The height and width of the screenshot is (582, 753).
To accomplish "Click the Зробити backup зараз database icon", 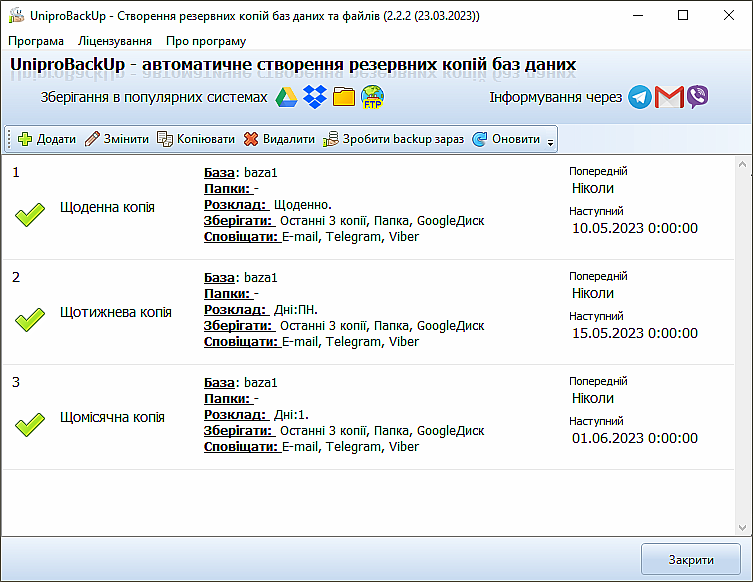I will [330, 139].
